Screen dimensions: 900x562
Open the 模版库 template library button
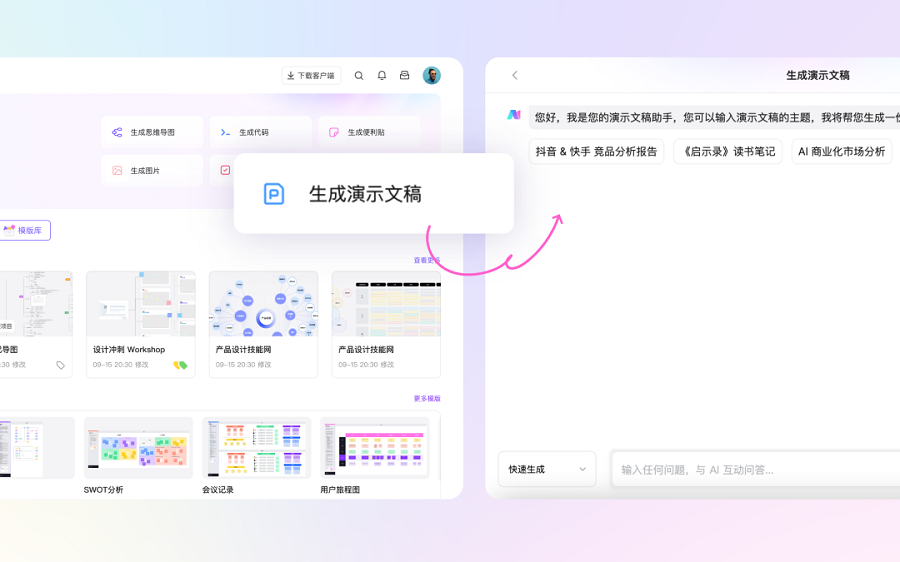coord(23,230)
